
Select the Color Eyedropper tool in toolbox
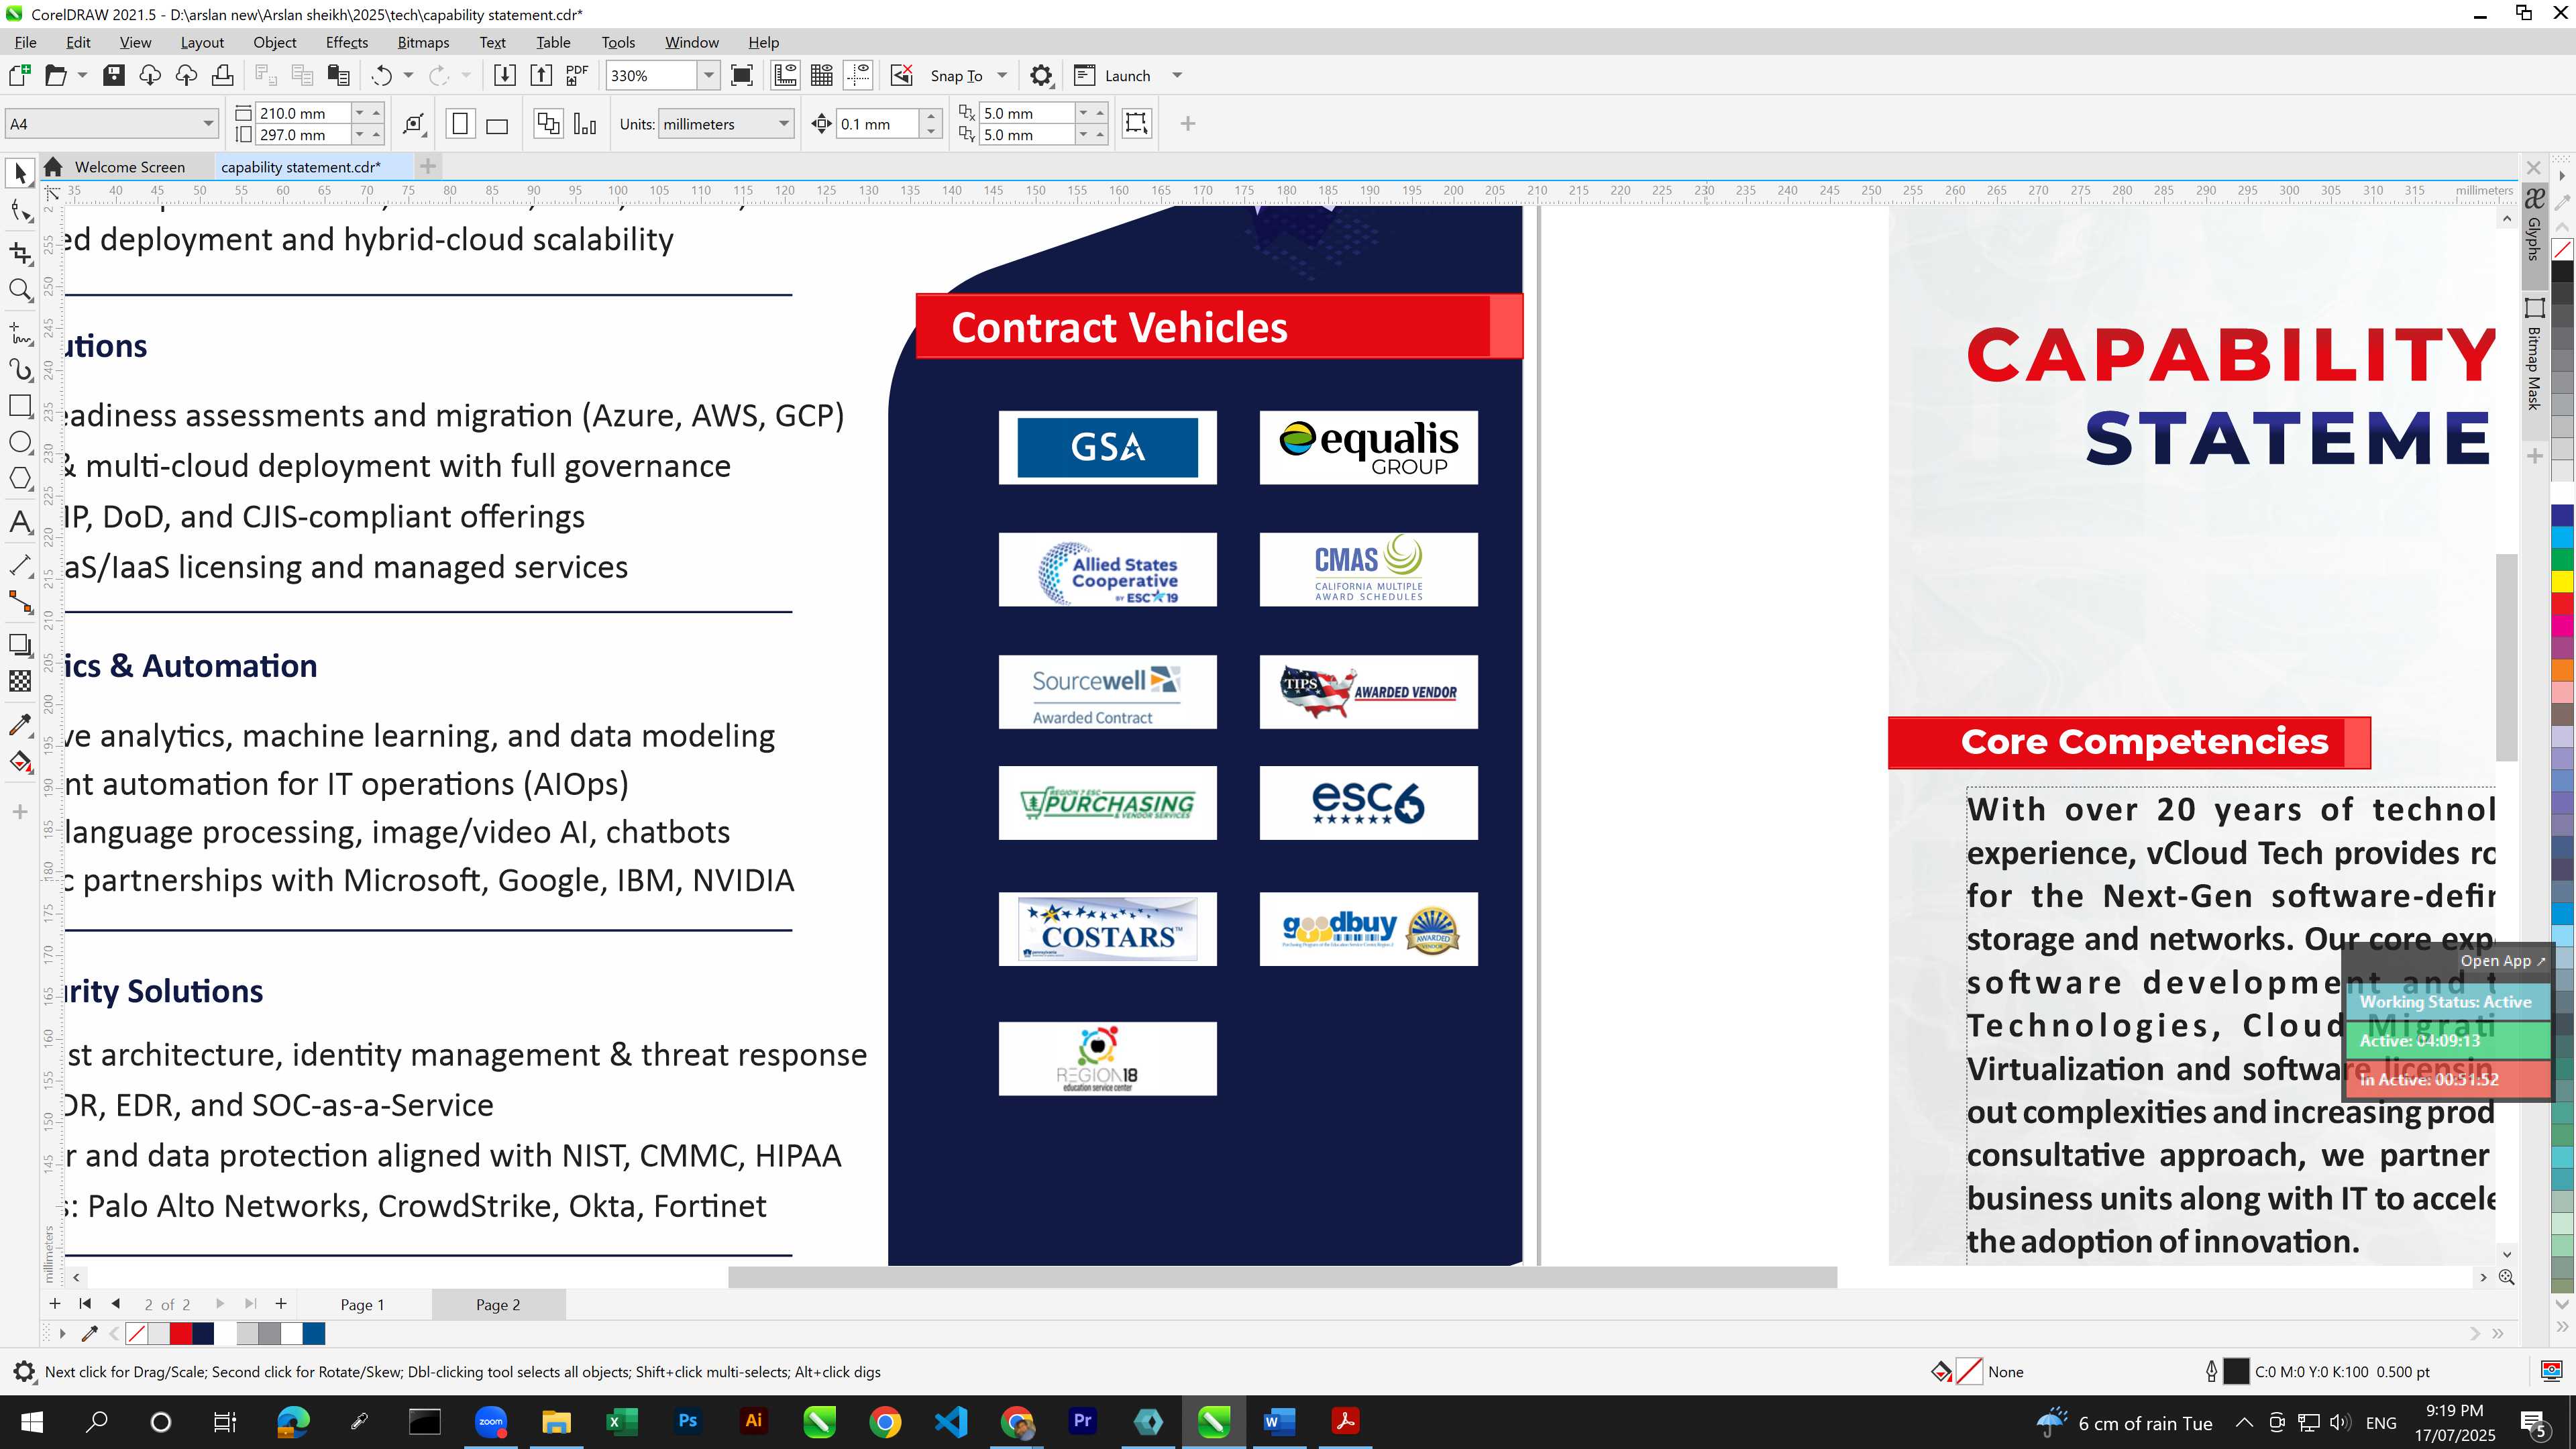pyautogui.click(x=20, y=725)
